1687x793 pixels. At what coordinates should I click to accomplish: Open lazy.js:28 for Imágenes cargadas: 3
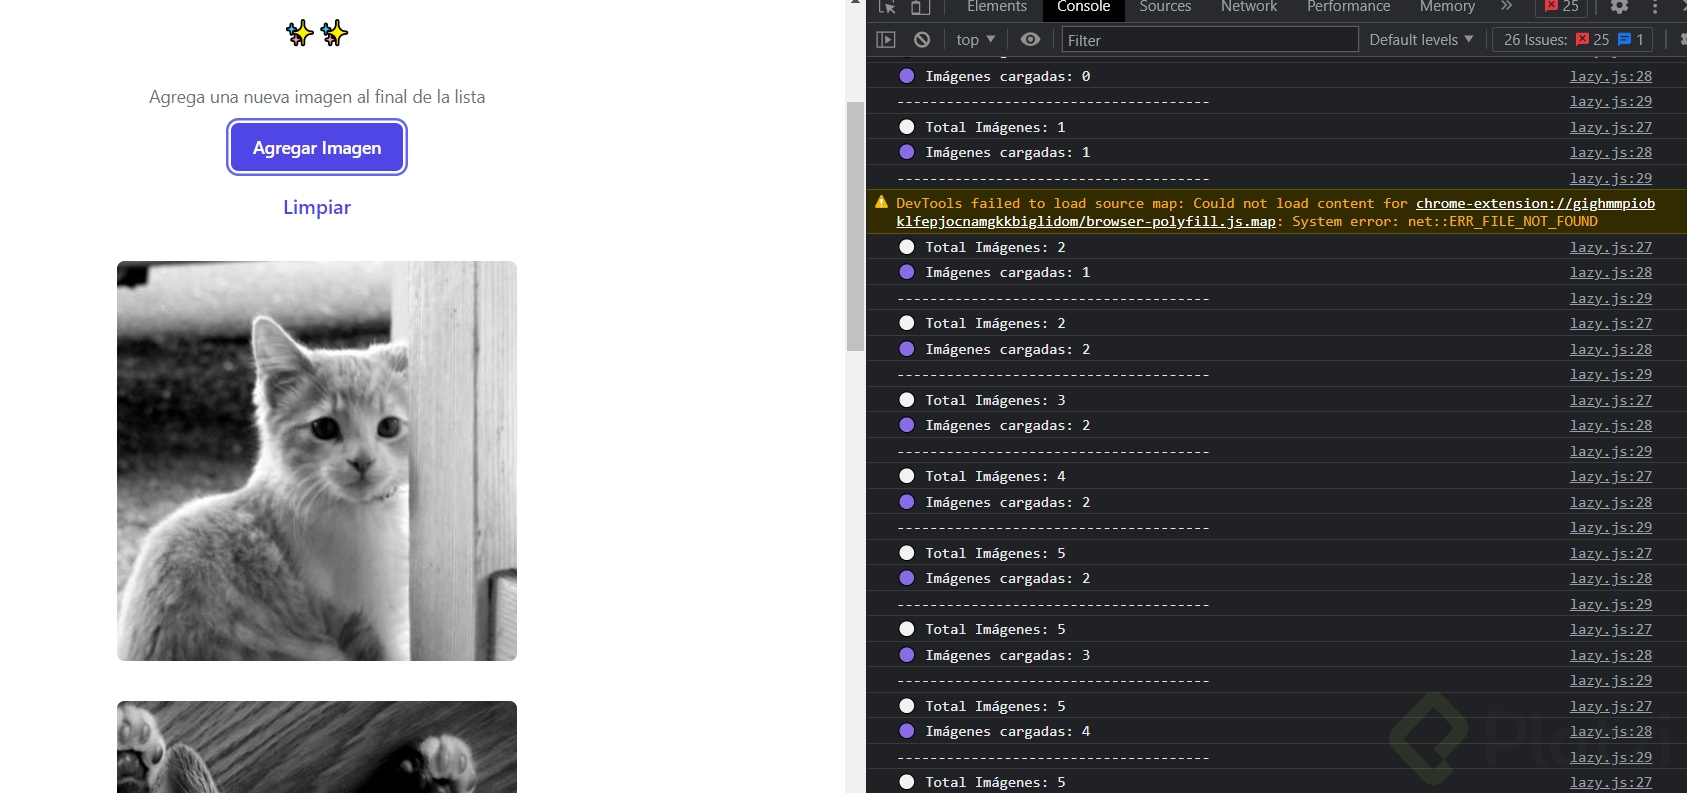click(1610, 655)
